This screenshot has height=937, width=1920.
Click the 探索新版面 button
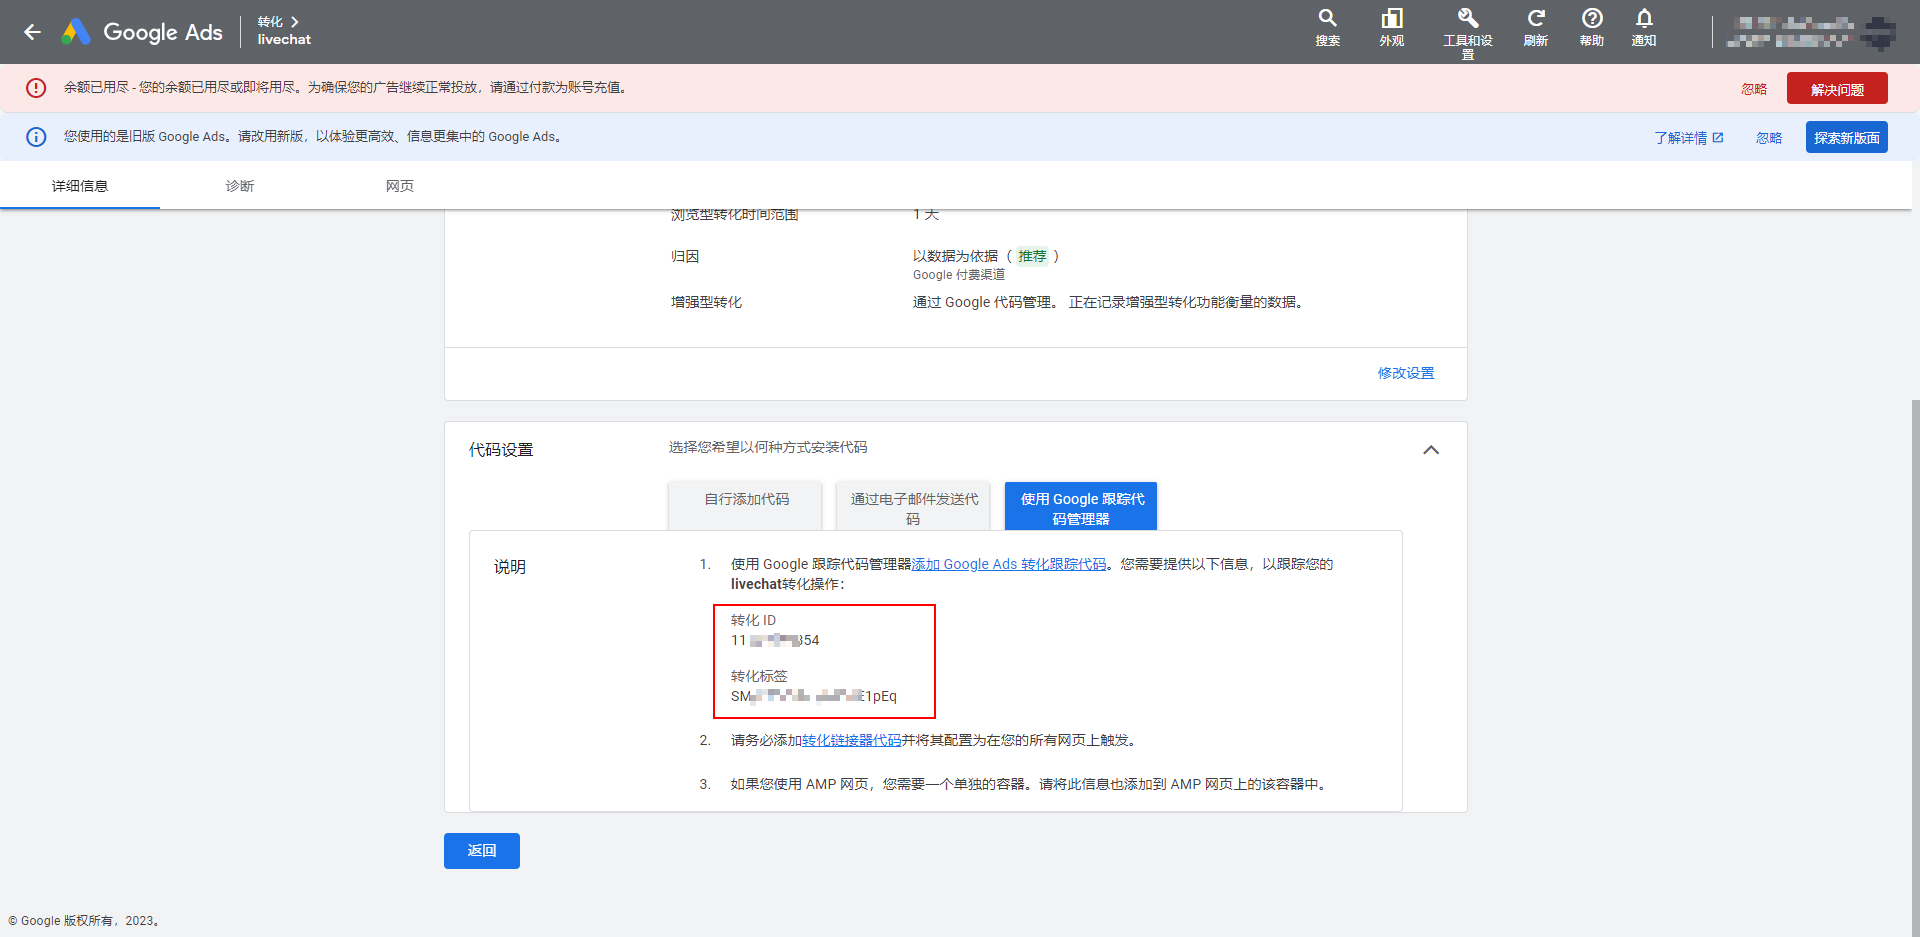pos(1846,137)
